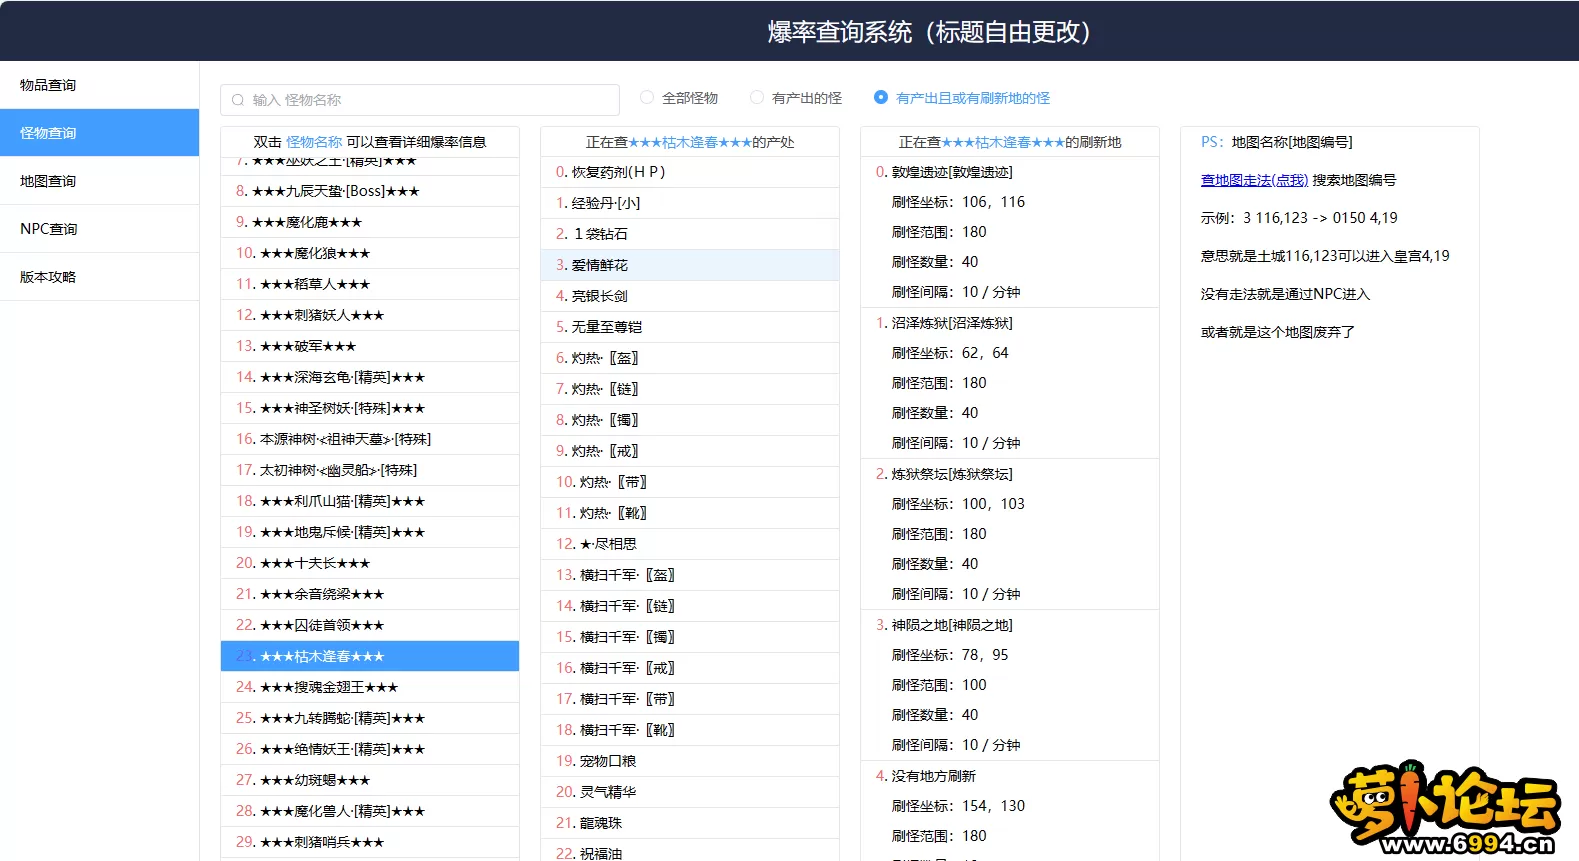This screenshot has width=1579, height=861.
Task: Click drop item 无量至尊铠
Action: 690,327
